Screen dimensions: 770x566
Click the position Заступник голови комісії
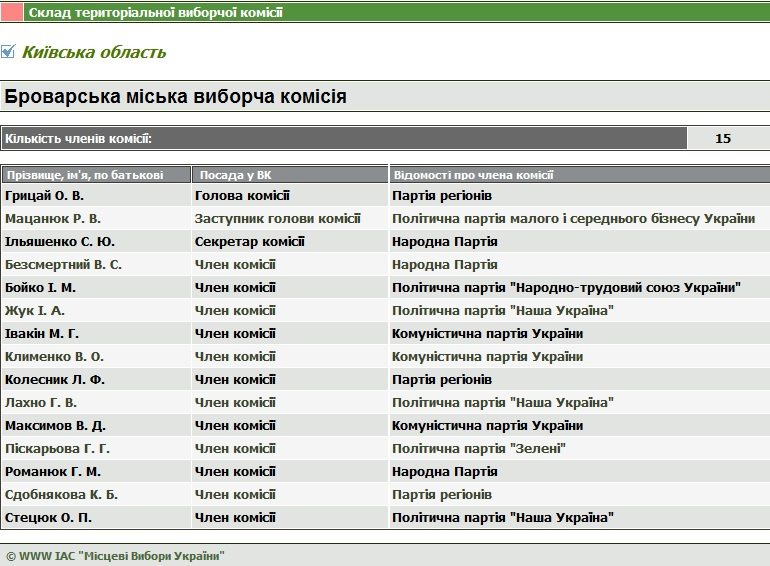point(277,219)
